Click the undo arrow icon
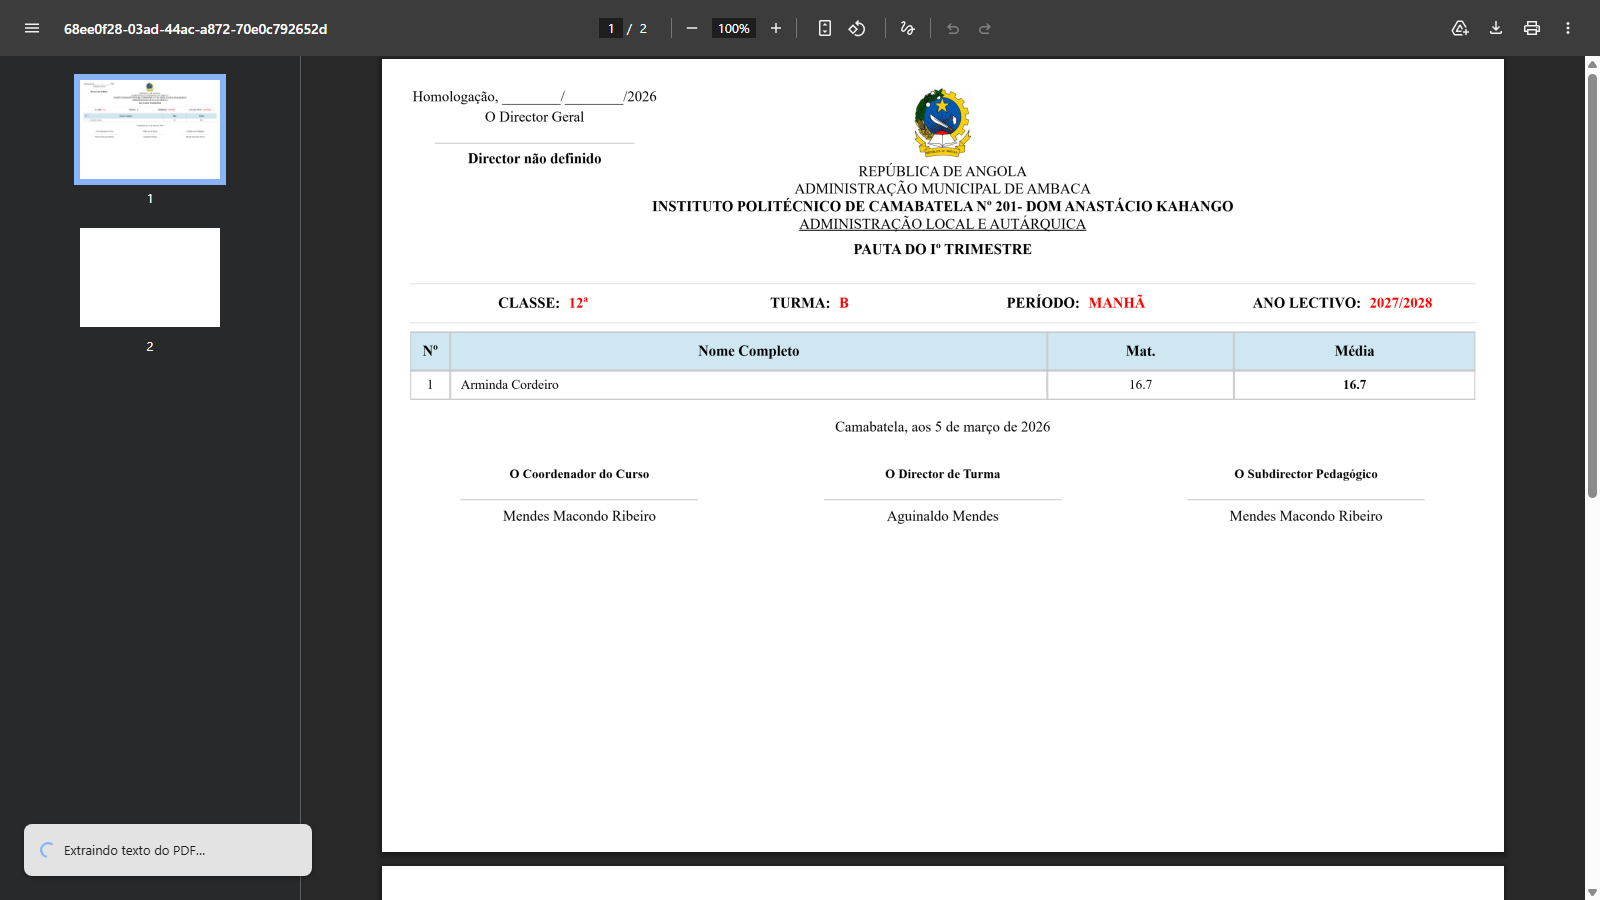 click(953, 28)
